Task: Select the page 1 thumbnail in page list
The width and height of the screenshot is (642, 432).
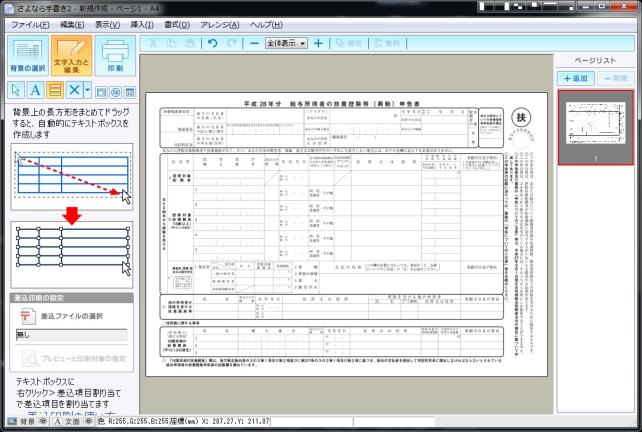Action: (x=596, y=127)
